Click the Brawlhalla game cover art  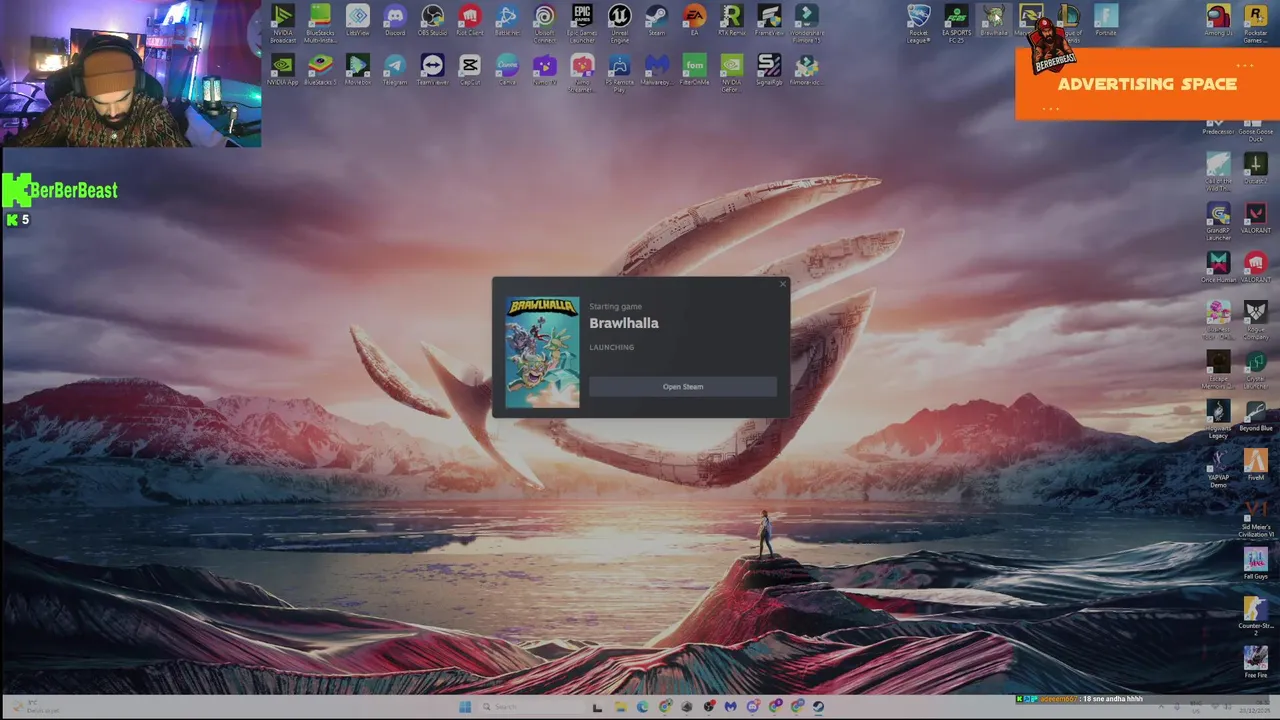[x=542, y=352]
